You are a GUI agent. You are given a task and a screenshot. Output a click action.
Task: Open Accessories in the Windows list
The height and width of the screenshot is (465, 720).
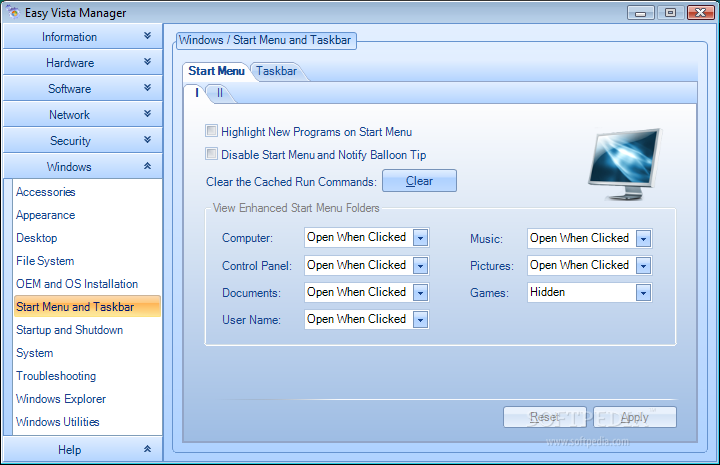[45, 192]
